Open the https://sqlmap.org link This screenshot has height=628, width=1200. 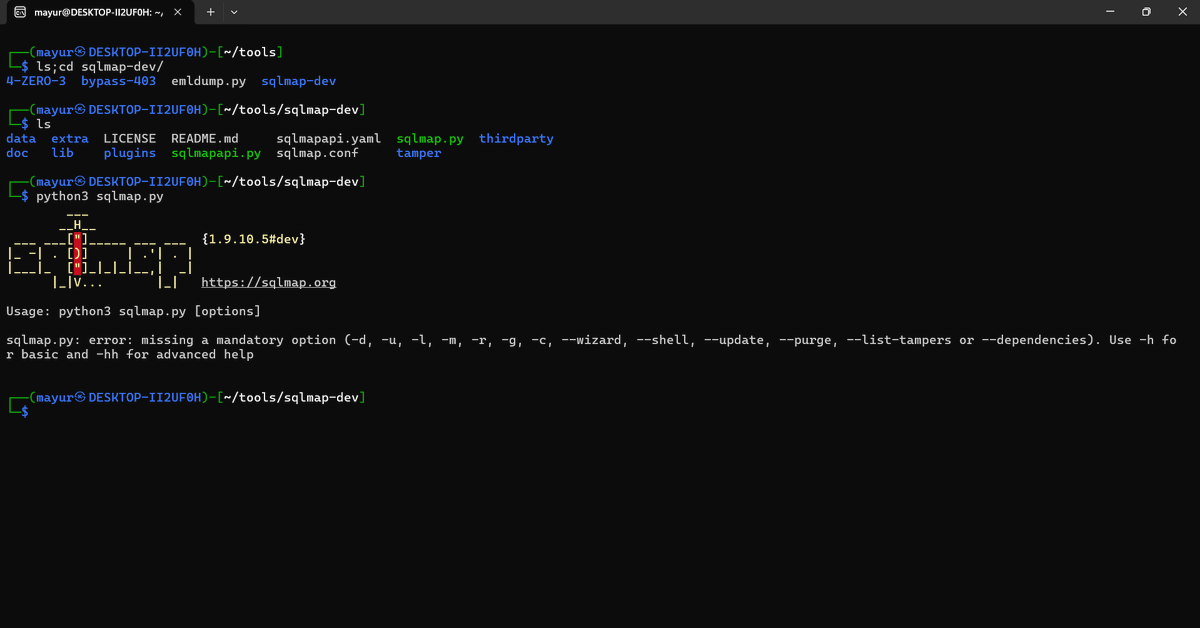click(x=269, y=283)
